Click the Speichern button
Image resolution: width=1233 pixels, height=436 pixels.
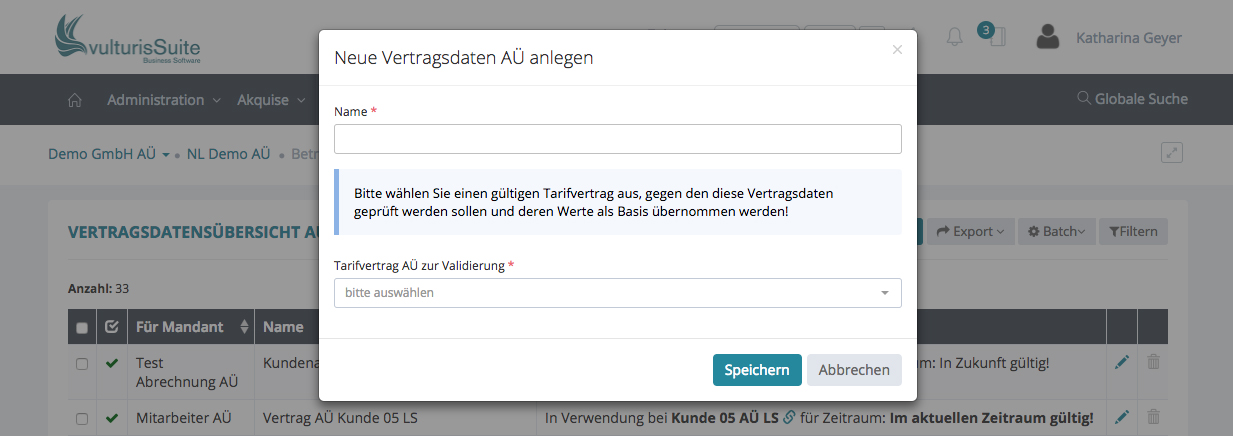pyautogui.click(x=756, y=370)
